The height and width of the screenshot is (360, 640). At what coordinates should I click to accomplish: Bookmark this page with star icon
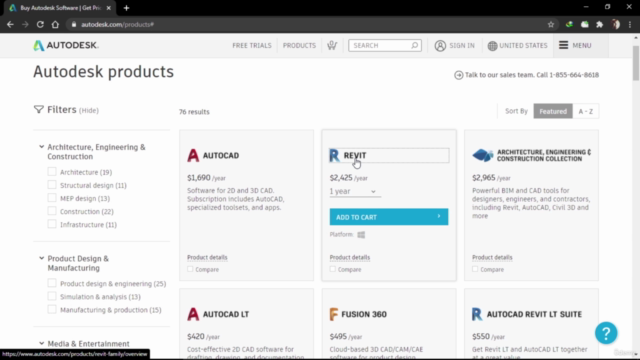point(551,24)
